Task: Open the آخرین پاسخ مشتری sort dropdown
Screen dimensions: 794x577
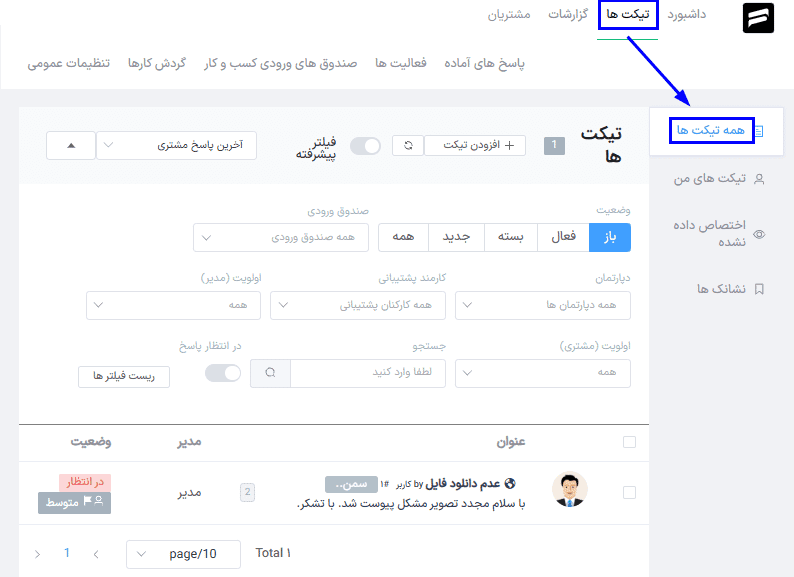Action: (x=176, y=145)
